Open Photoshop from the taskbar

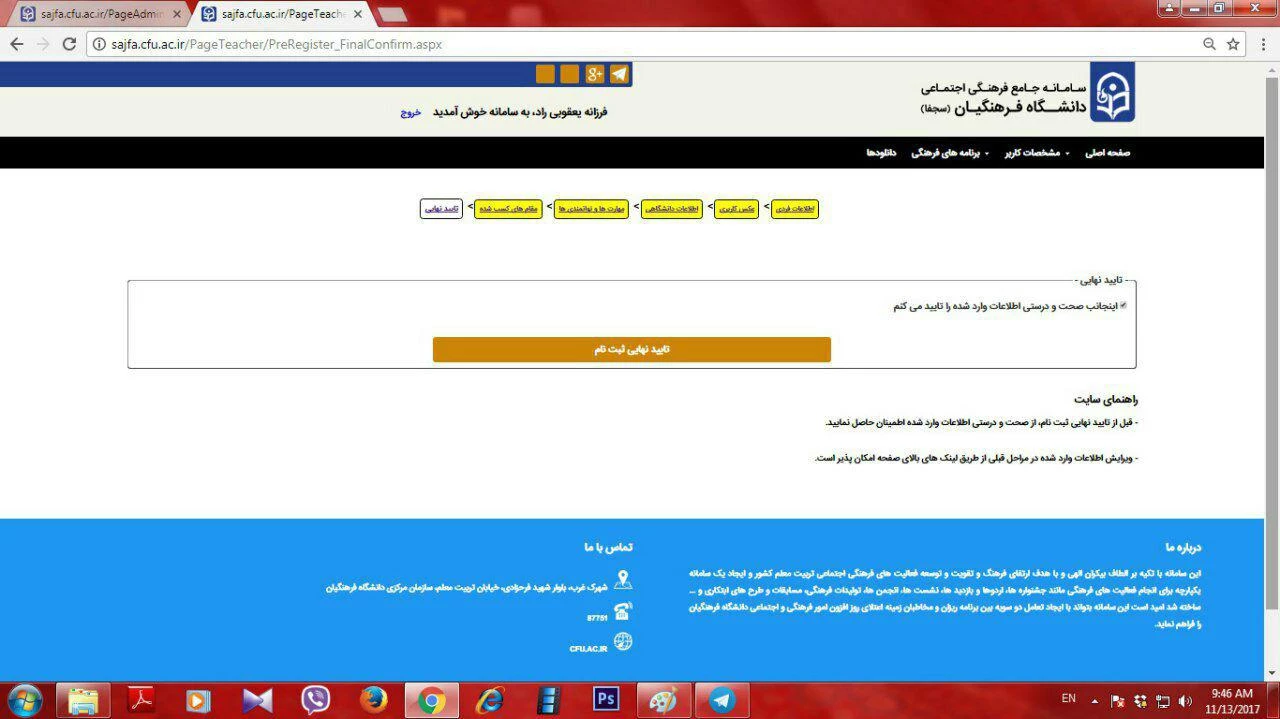tap(606, 699)
